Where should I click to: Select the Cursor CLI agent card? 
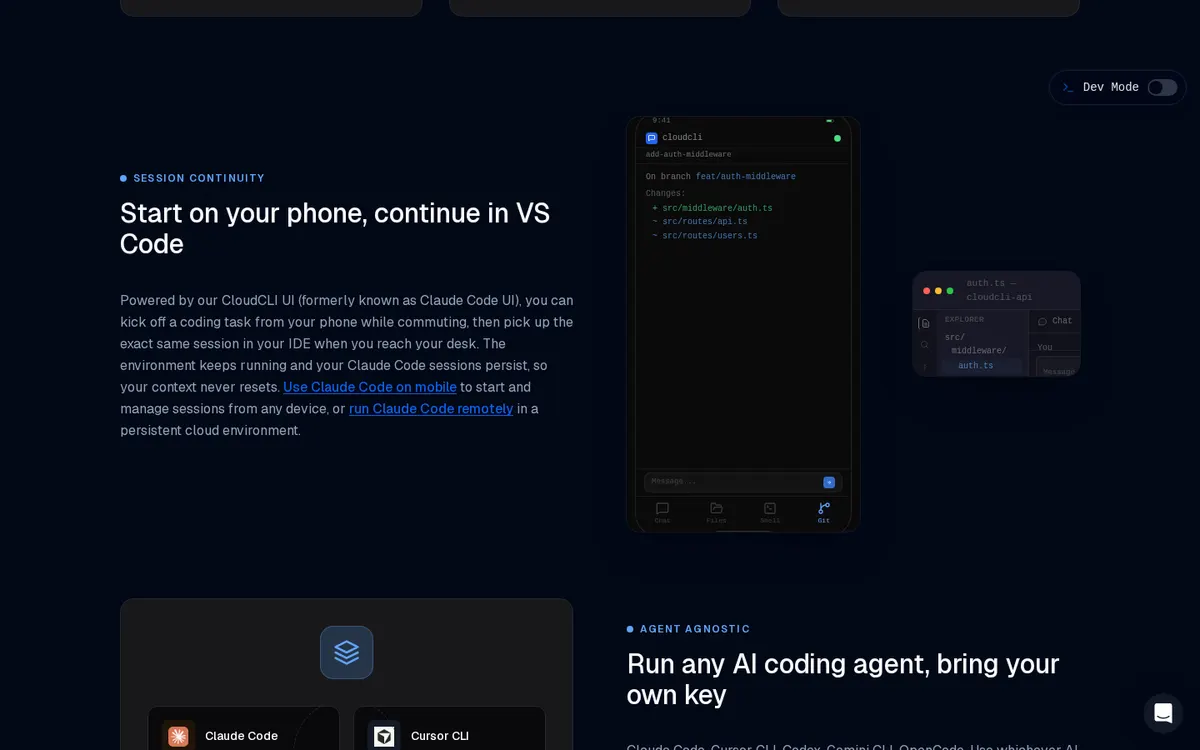(449, 729)
